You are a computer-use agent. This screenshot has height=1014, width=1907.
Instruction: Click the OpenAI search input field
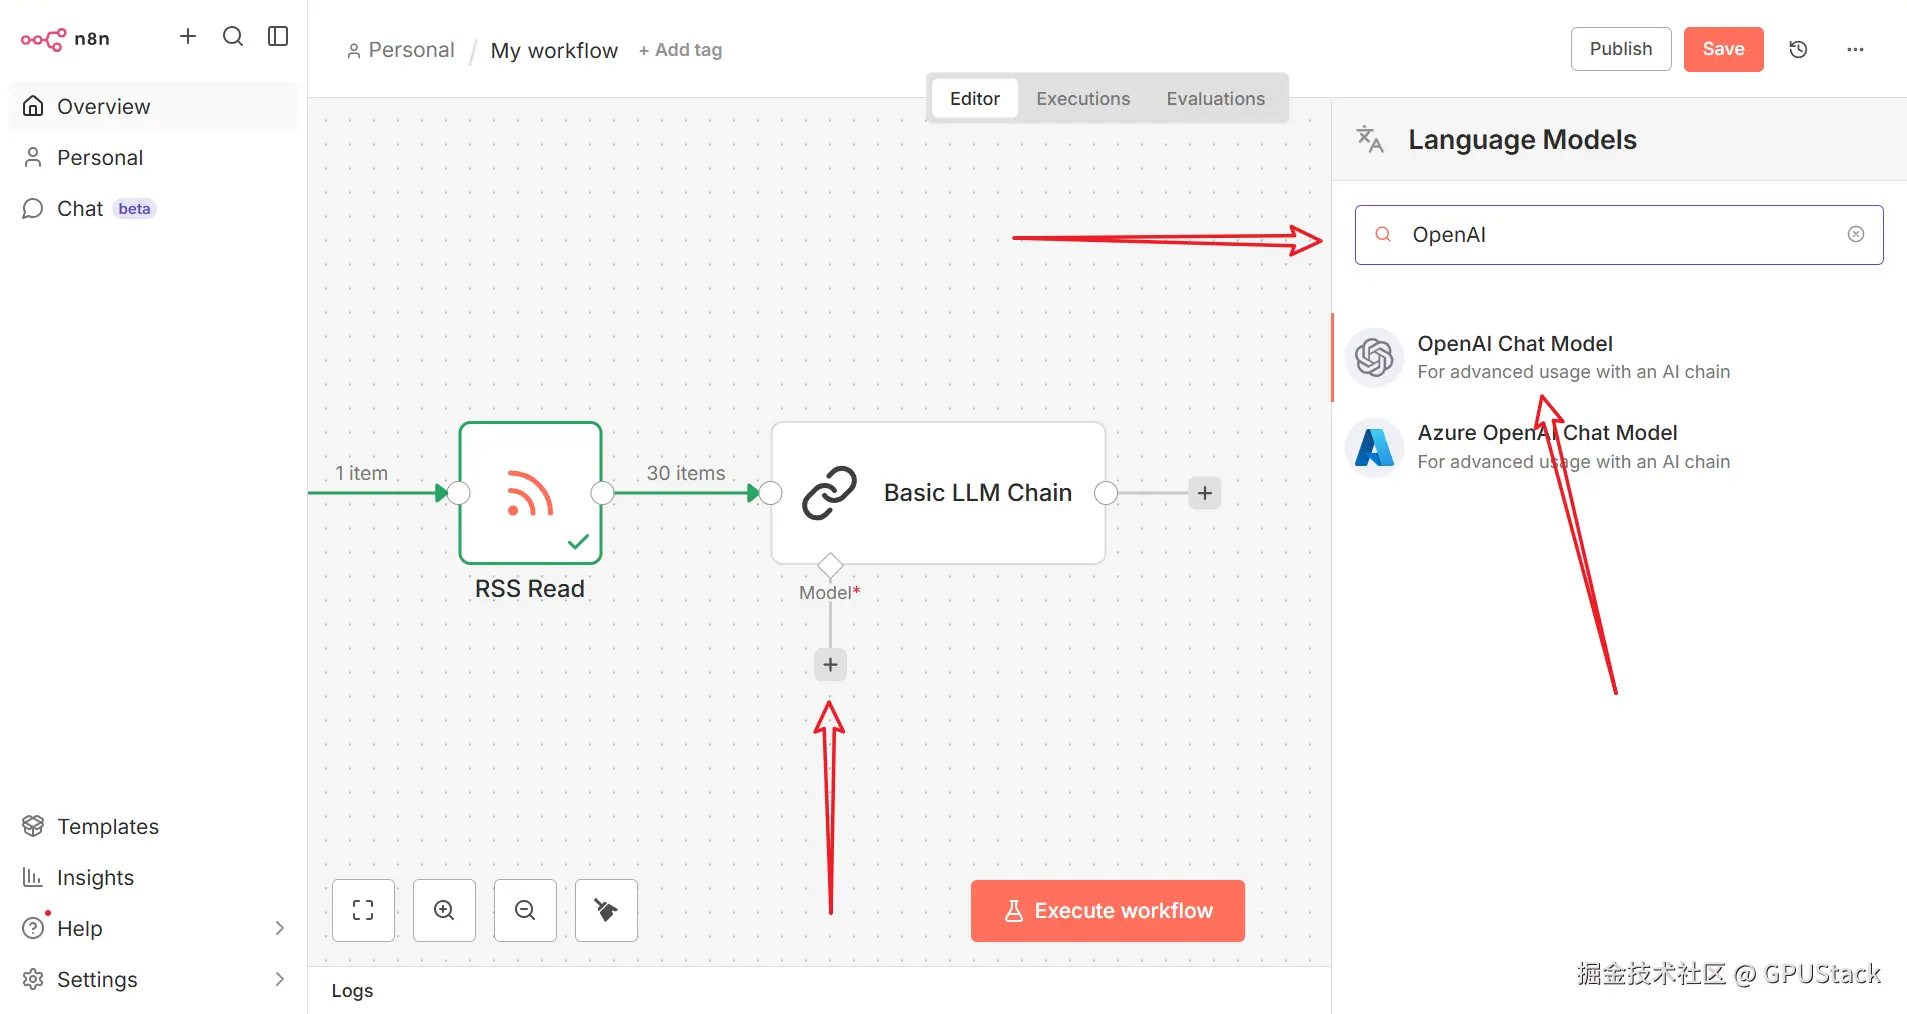tap(1619, 235)
